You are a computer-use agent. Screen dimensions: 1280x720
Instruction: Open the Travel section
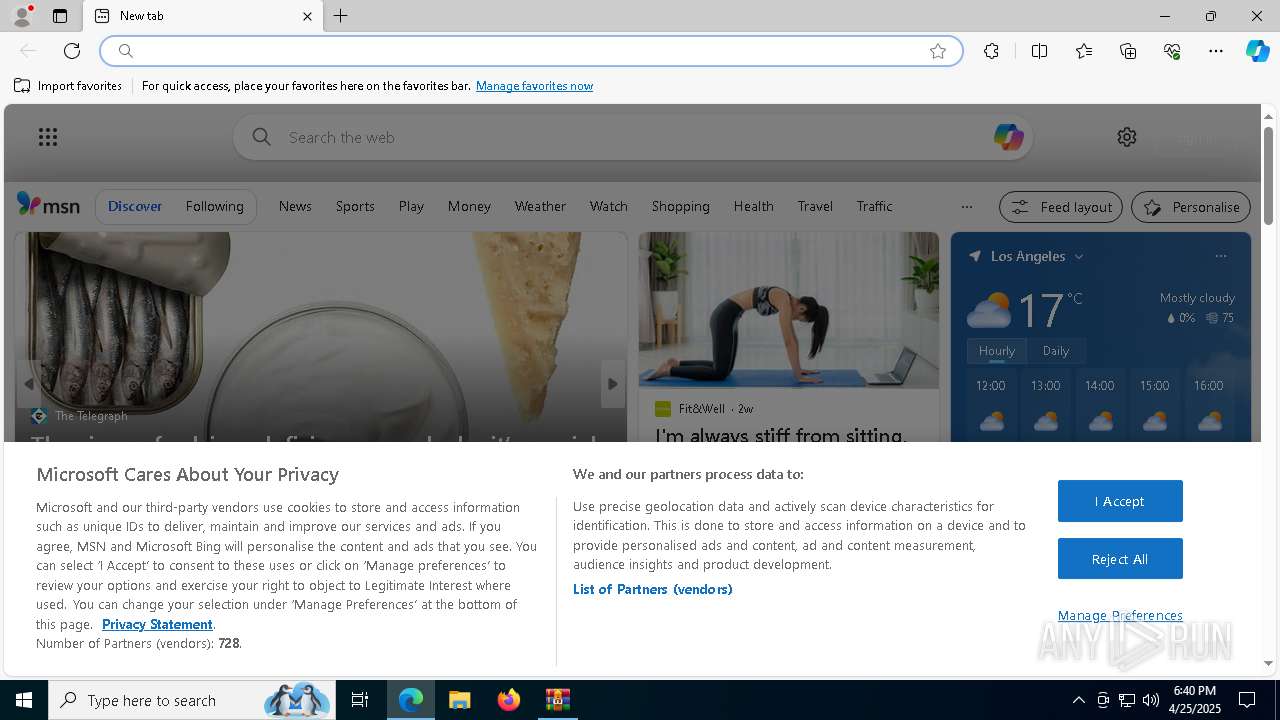(815, 206)
